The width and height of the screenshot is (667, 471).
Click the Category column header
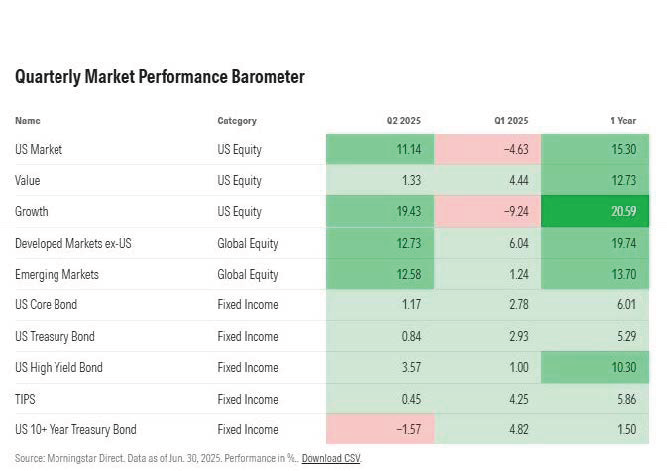237,121
